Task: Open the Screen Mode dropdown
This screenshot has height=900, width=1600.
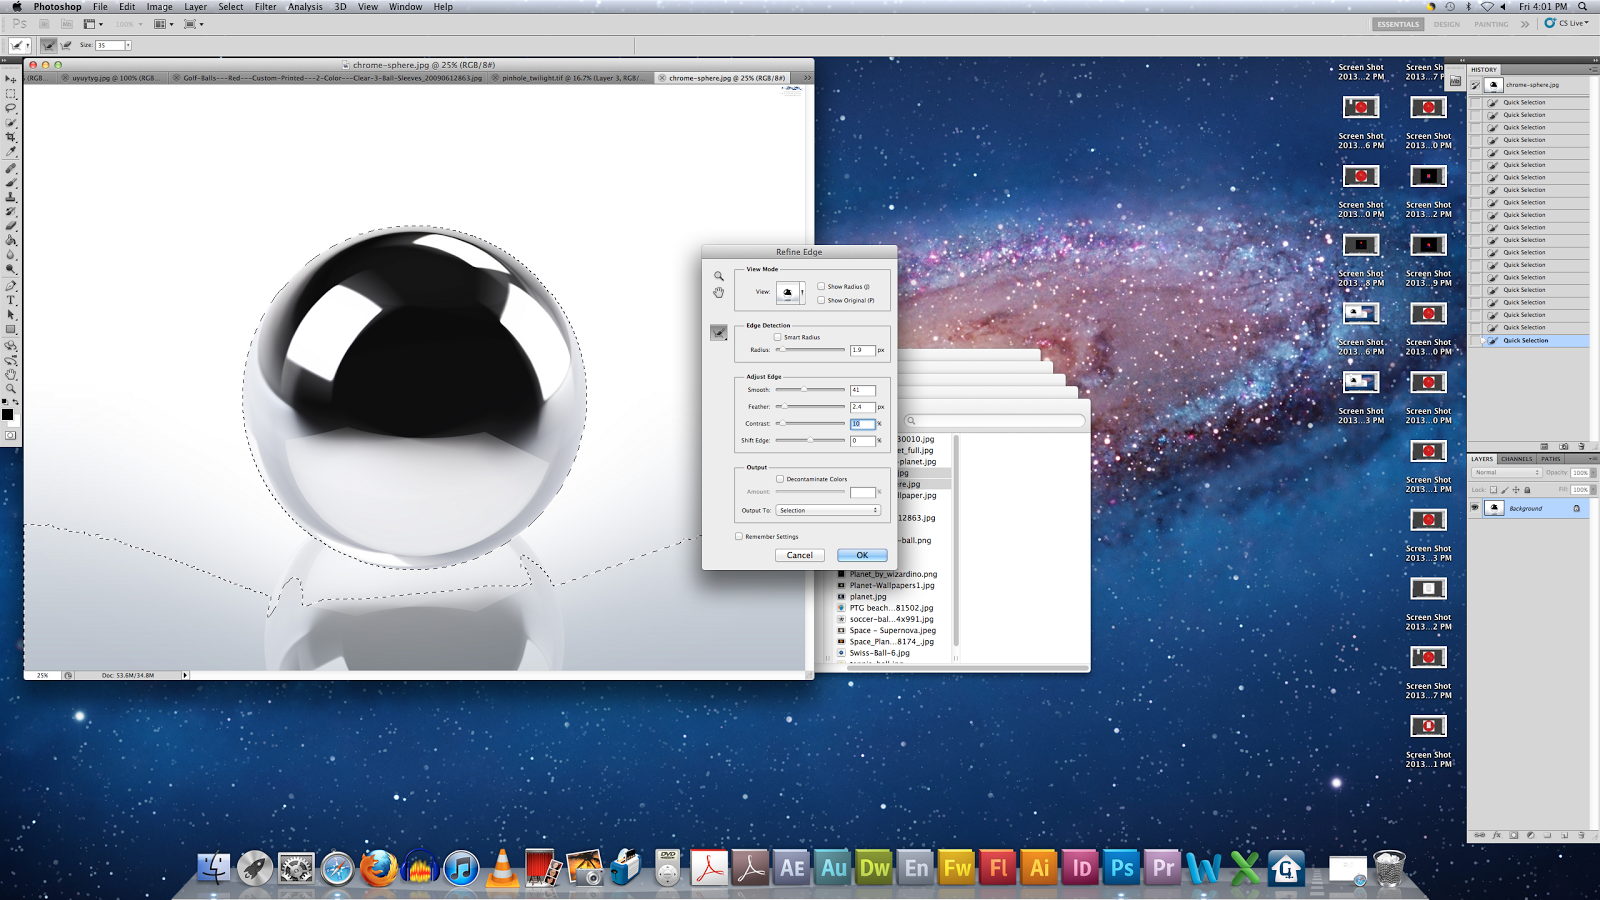Action: click(193, 24)
